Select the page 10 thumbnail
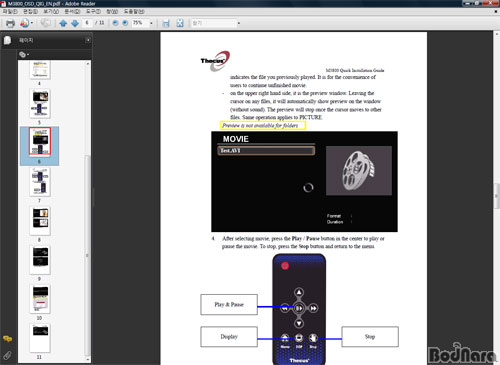 [40, 299]
